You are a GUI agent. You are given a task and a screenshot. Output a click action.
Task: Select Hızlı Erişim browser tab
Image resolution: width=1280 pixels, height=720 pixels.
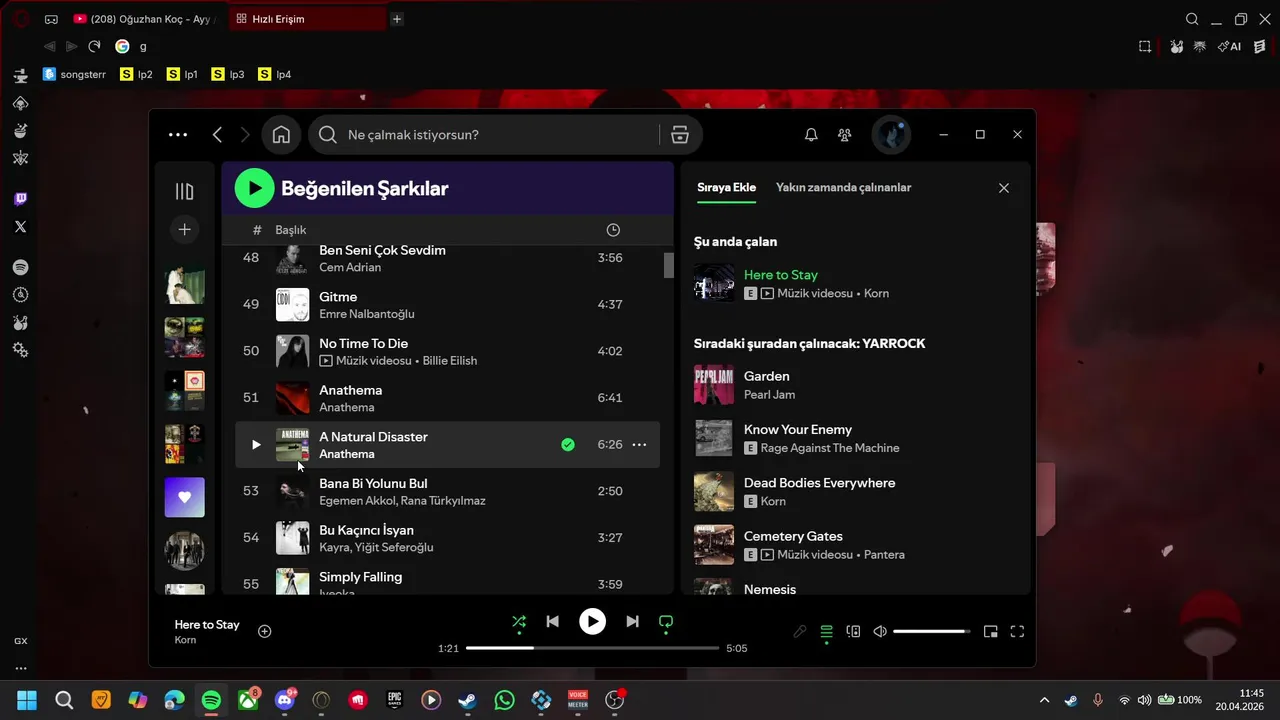pos(308,19)
